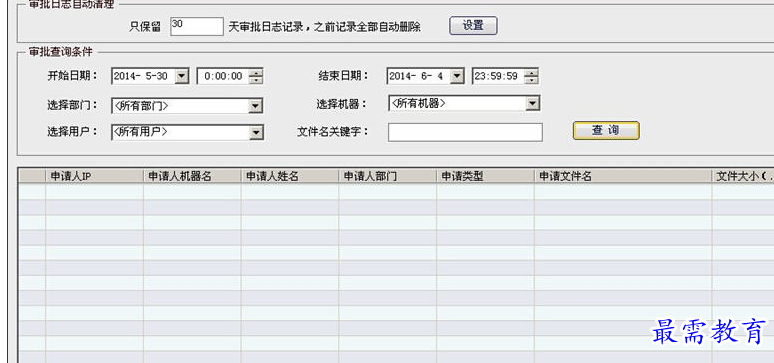The width and height of the screenshot is (774, 363).
Task: Sort by 申请人姓名 column header
Action: [290, 176]
